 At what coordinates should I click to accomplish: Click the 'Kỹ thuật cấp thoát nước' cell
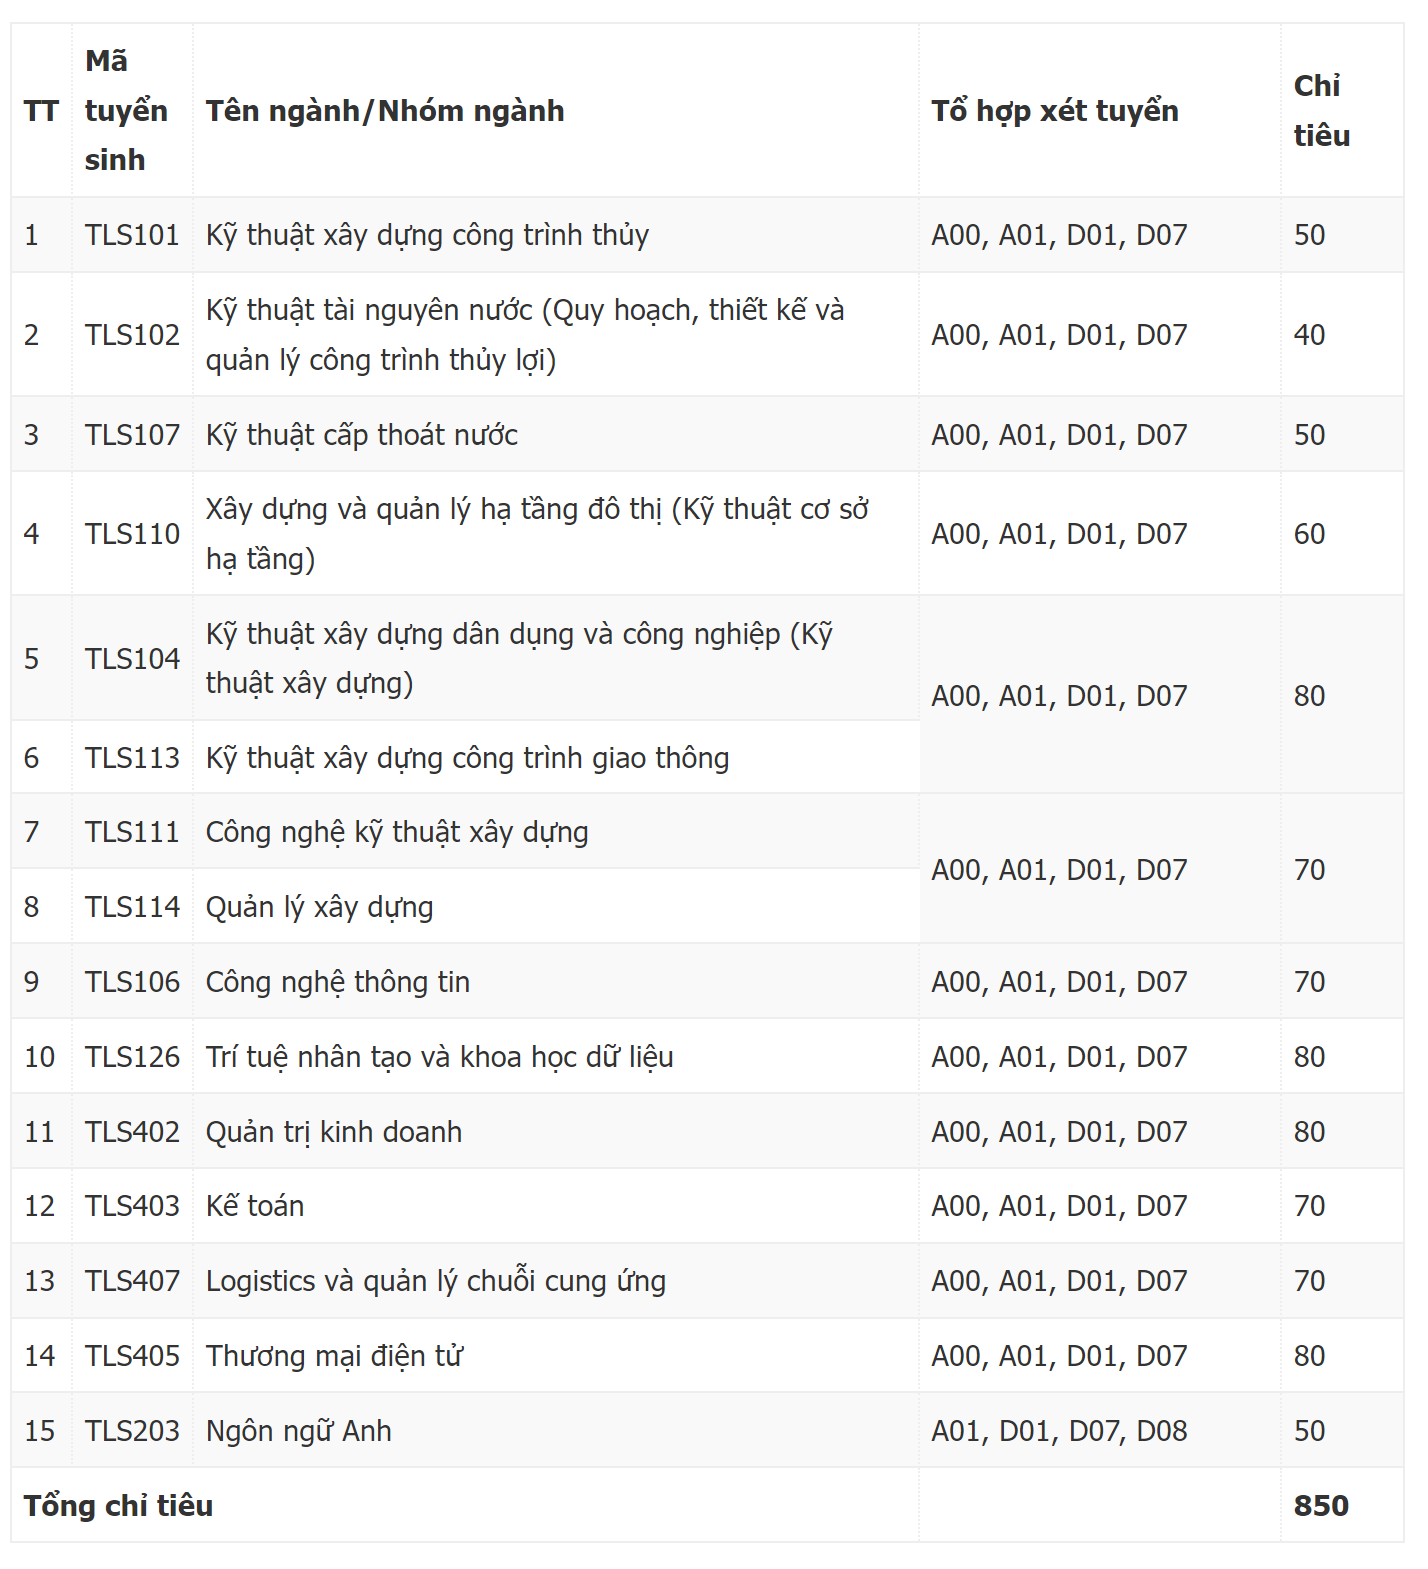(x=362, y=435)
